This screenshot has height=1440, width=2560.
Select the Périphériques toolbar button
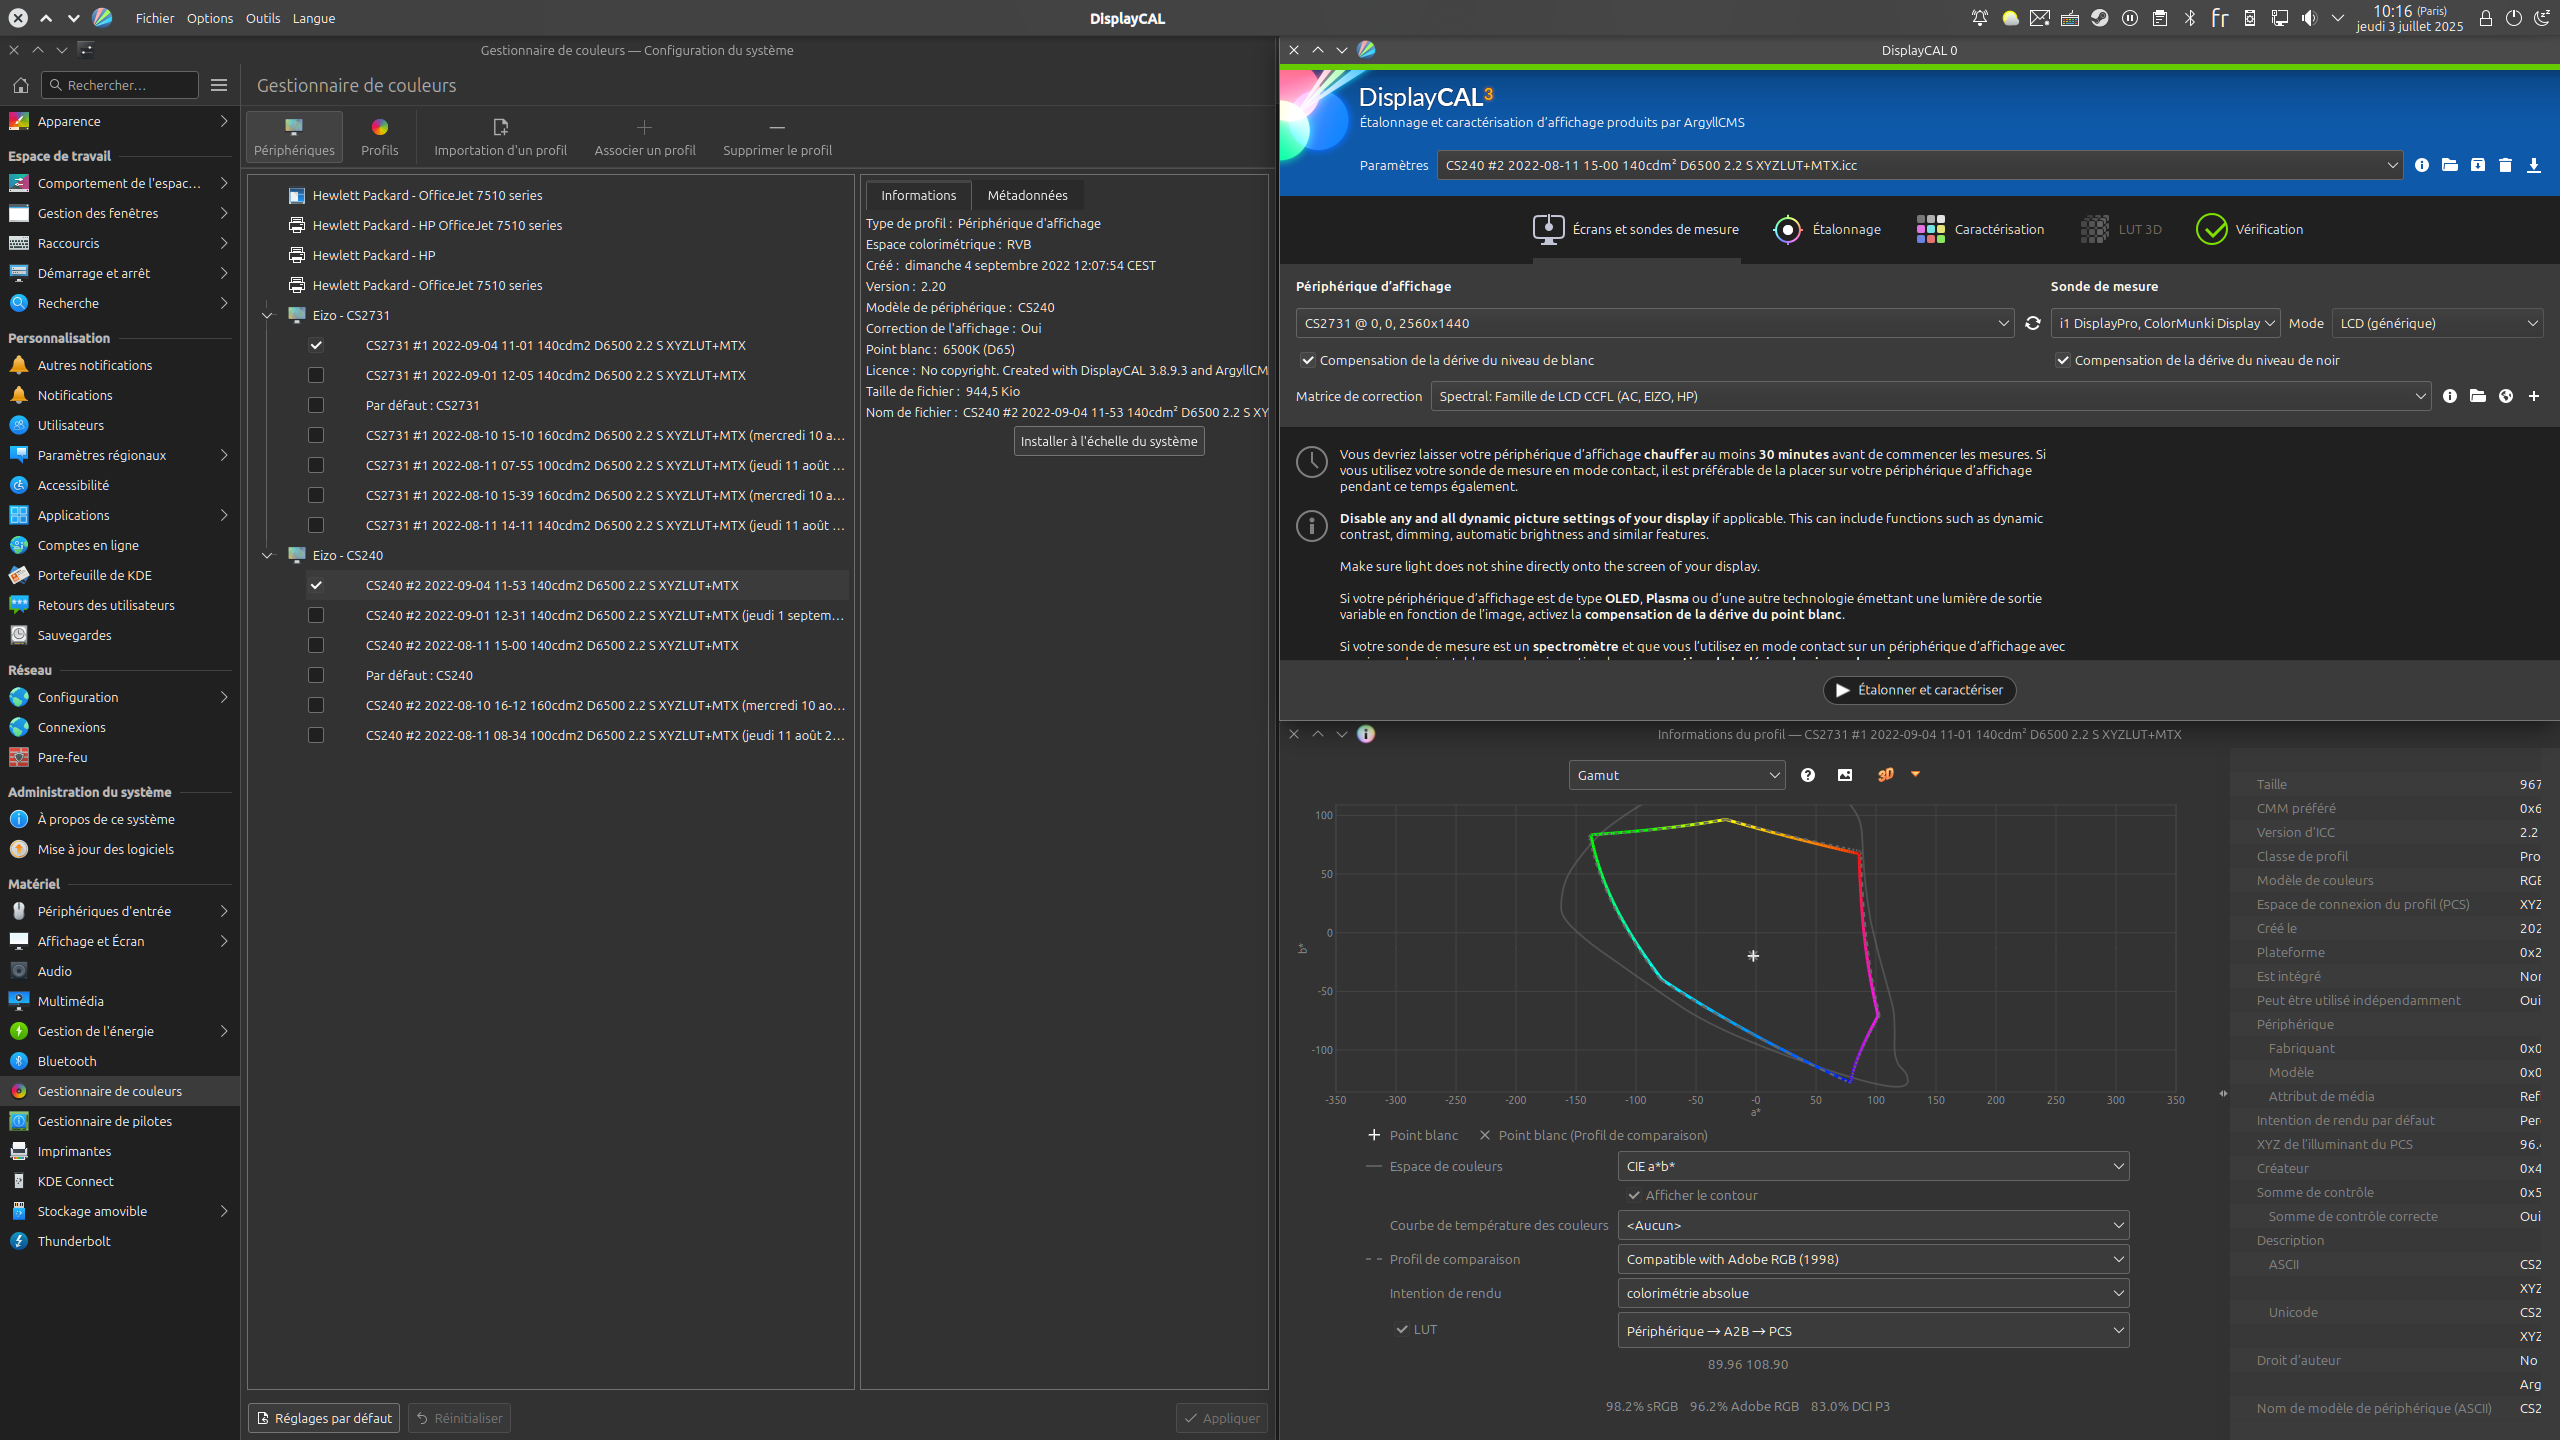pos(294,137)
